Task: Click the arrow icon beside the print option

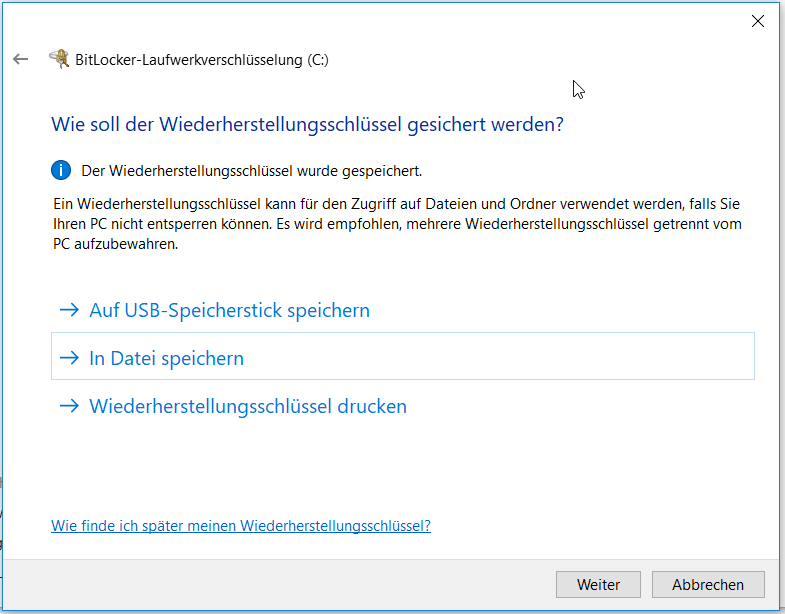Action: pyautogui.click(x=69, y=407)
